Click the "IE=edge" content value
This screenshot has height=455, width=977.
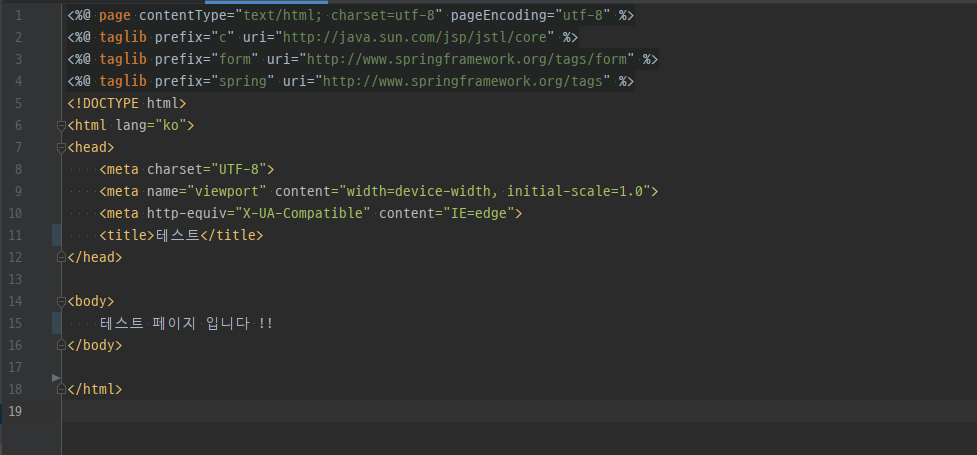pos(479,213)
